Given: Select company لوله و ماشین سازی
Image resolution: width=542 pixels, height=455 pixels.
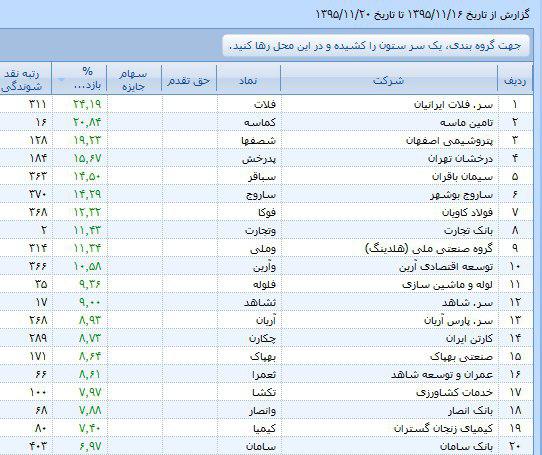Looking at the screenshot, I should click(447, 284).
